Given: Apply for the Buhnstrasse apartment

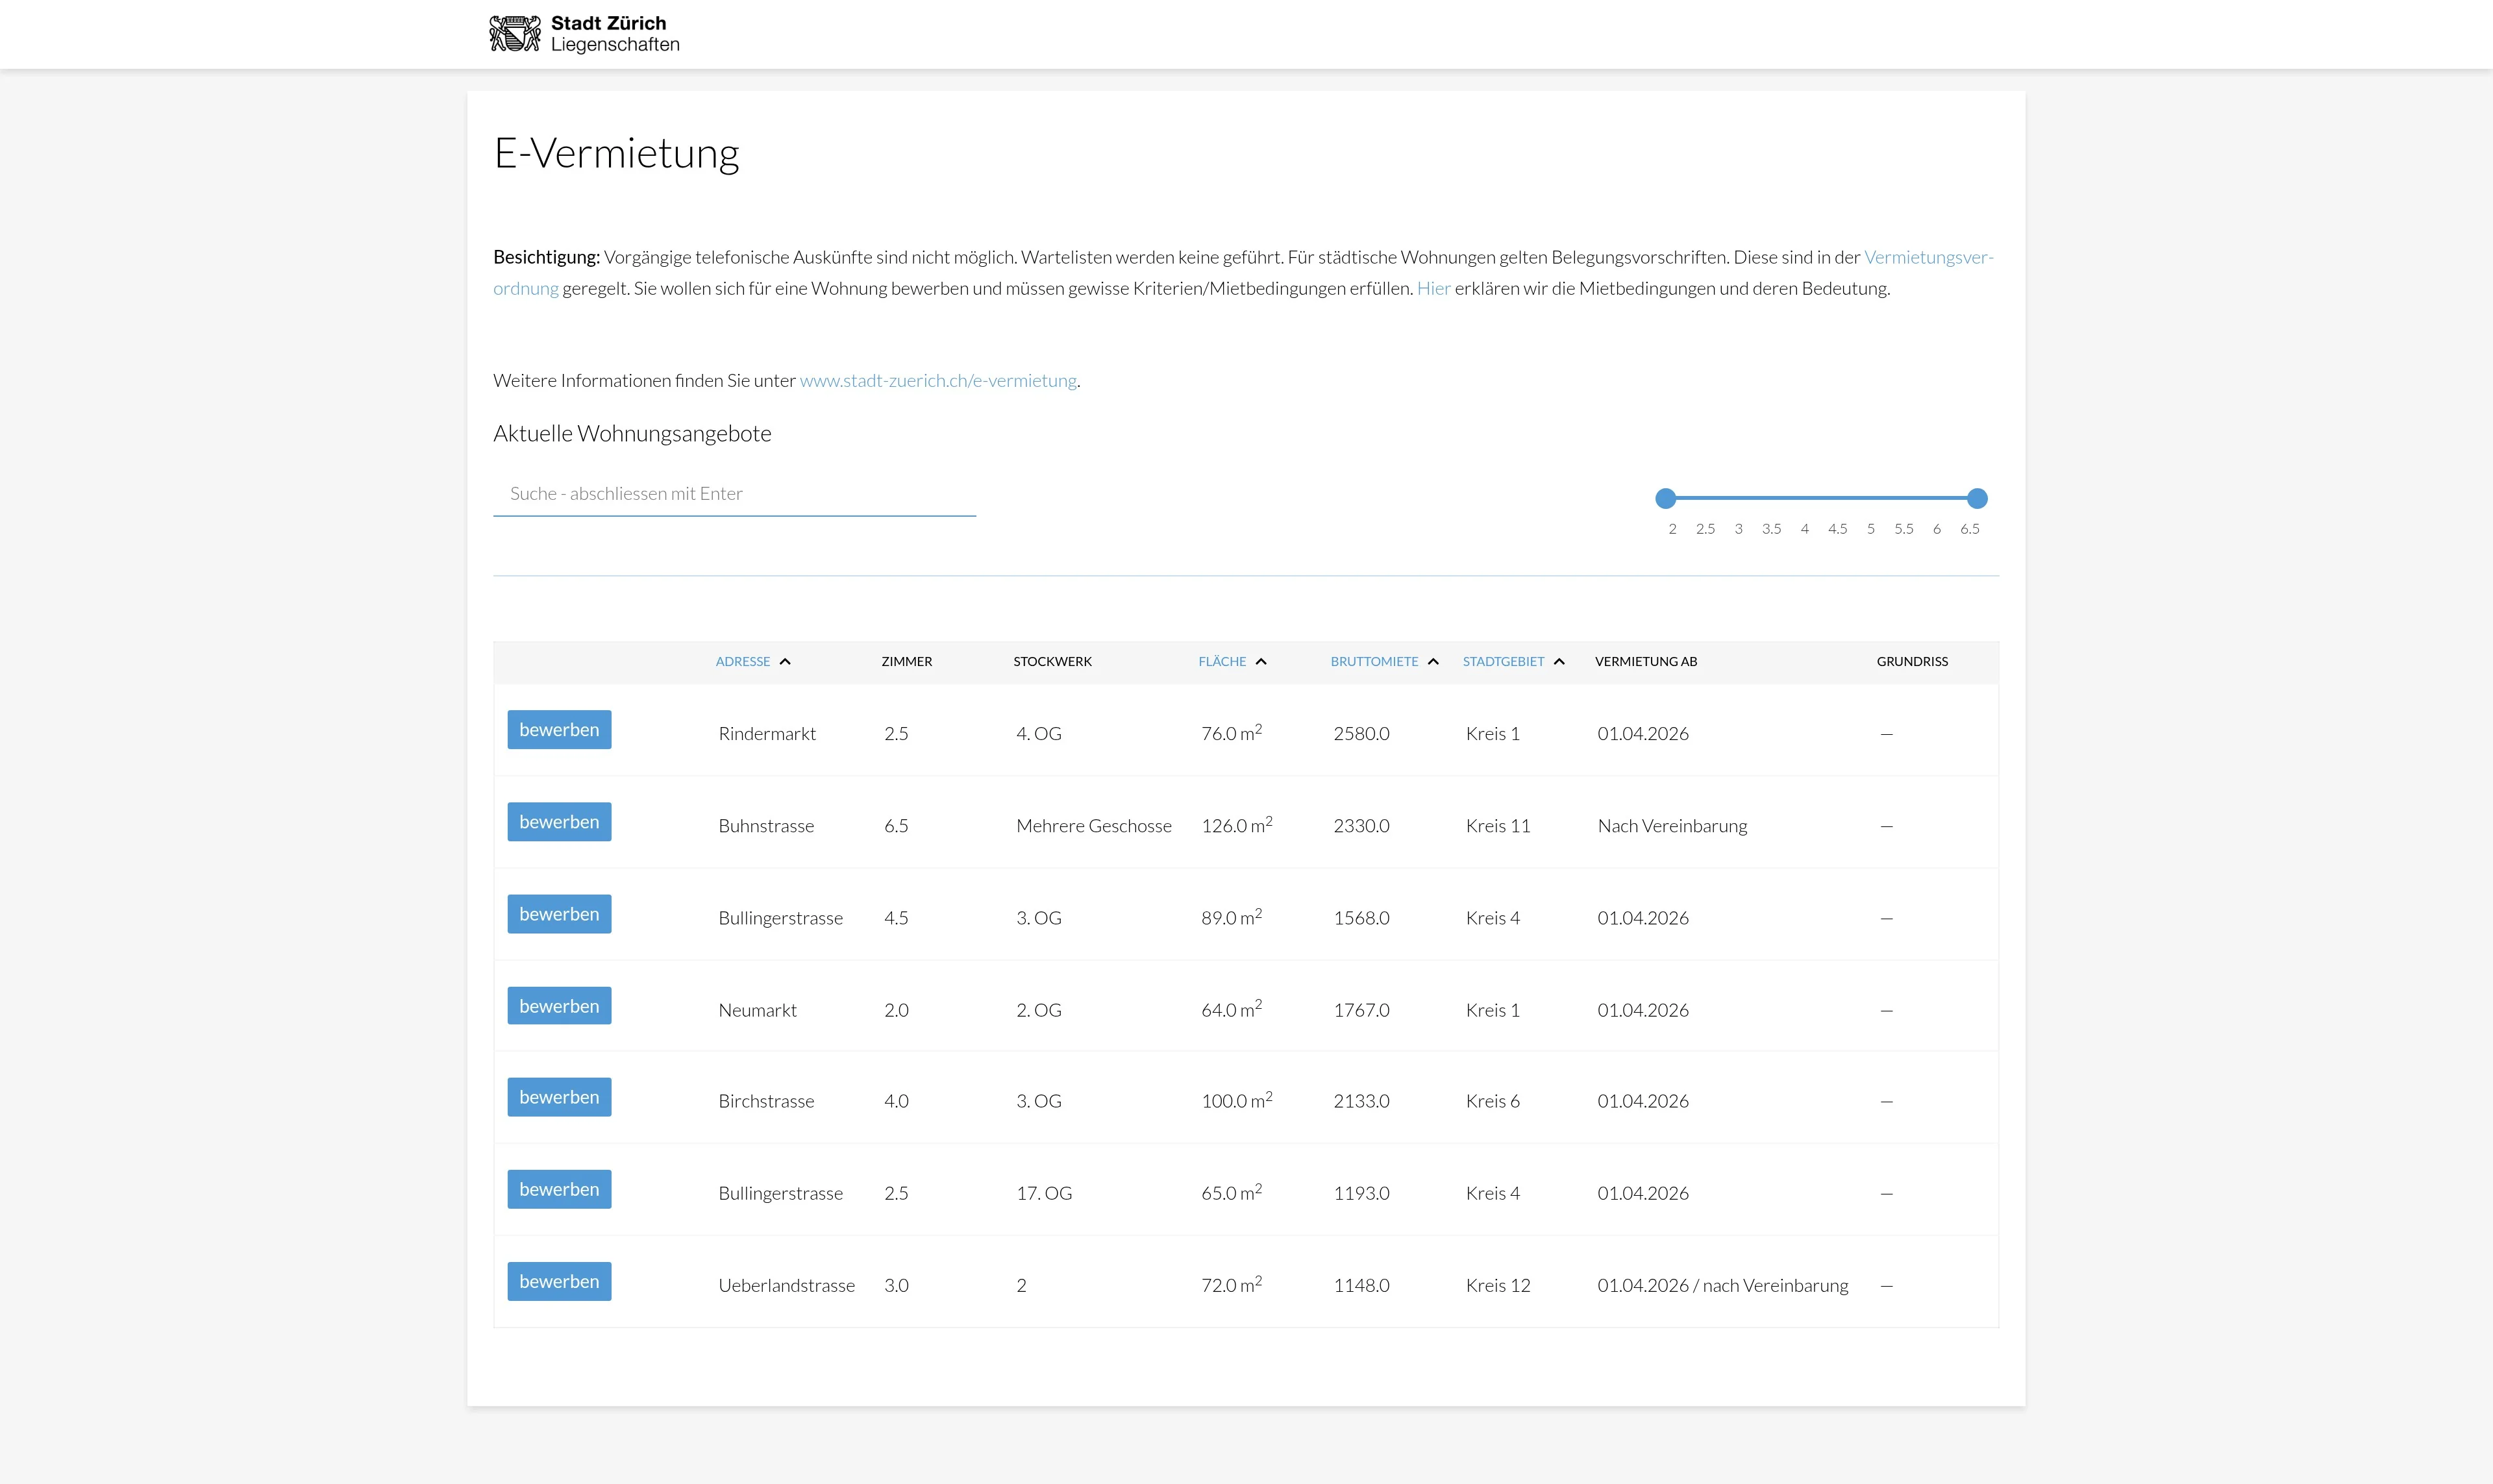Looking at the screenshot, I should click(559, 822).
